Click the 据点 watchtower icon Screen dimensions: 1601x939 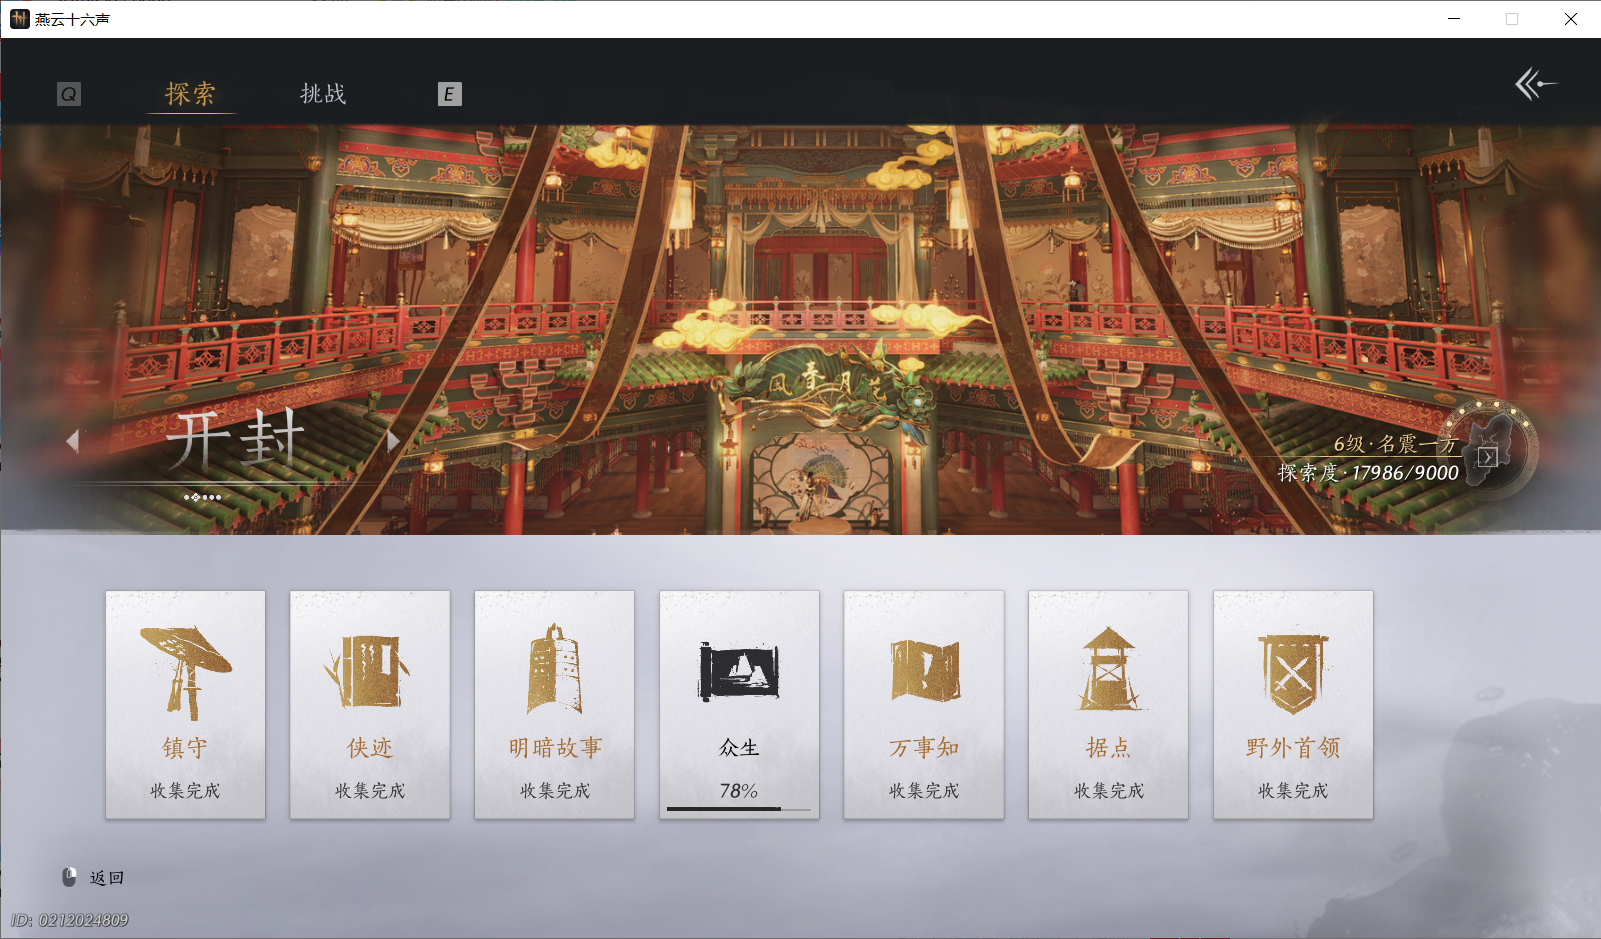pyautogui.click(x=1108, y=668)
